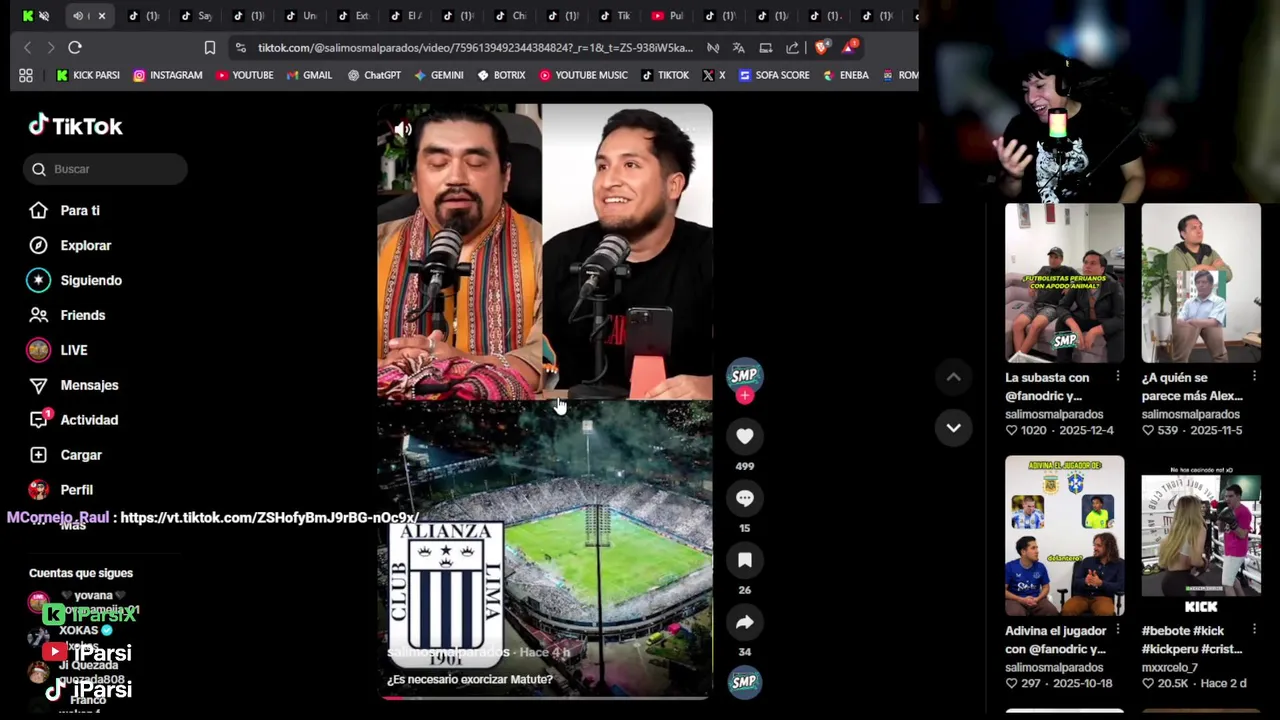The height and width of the screenshot is (720, 1280).
Task: Open GEMINI bookmark
Action: point(439,75)
